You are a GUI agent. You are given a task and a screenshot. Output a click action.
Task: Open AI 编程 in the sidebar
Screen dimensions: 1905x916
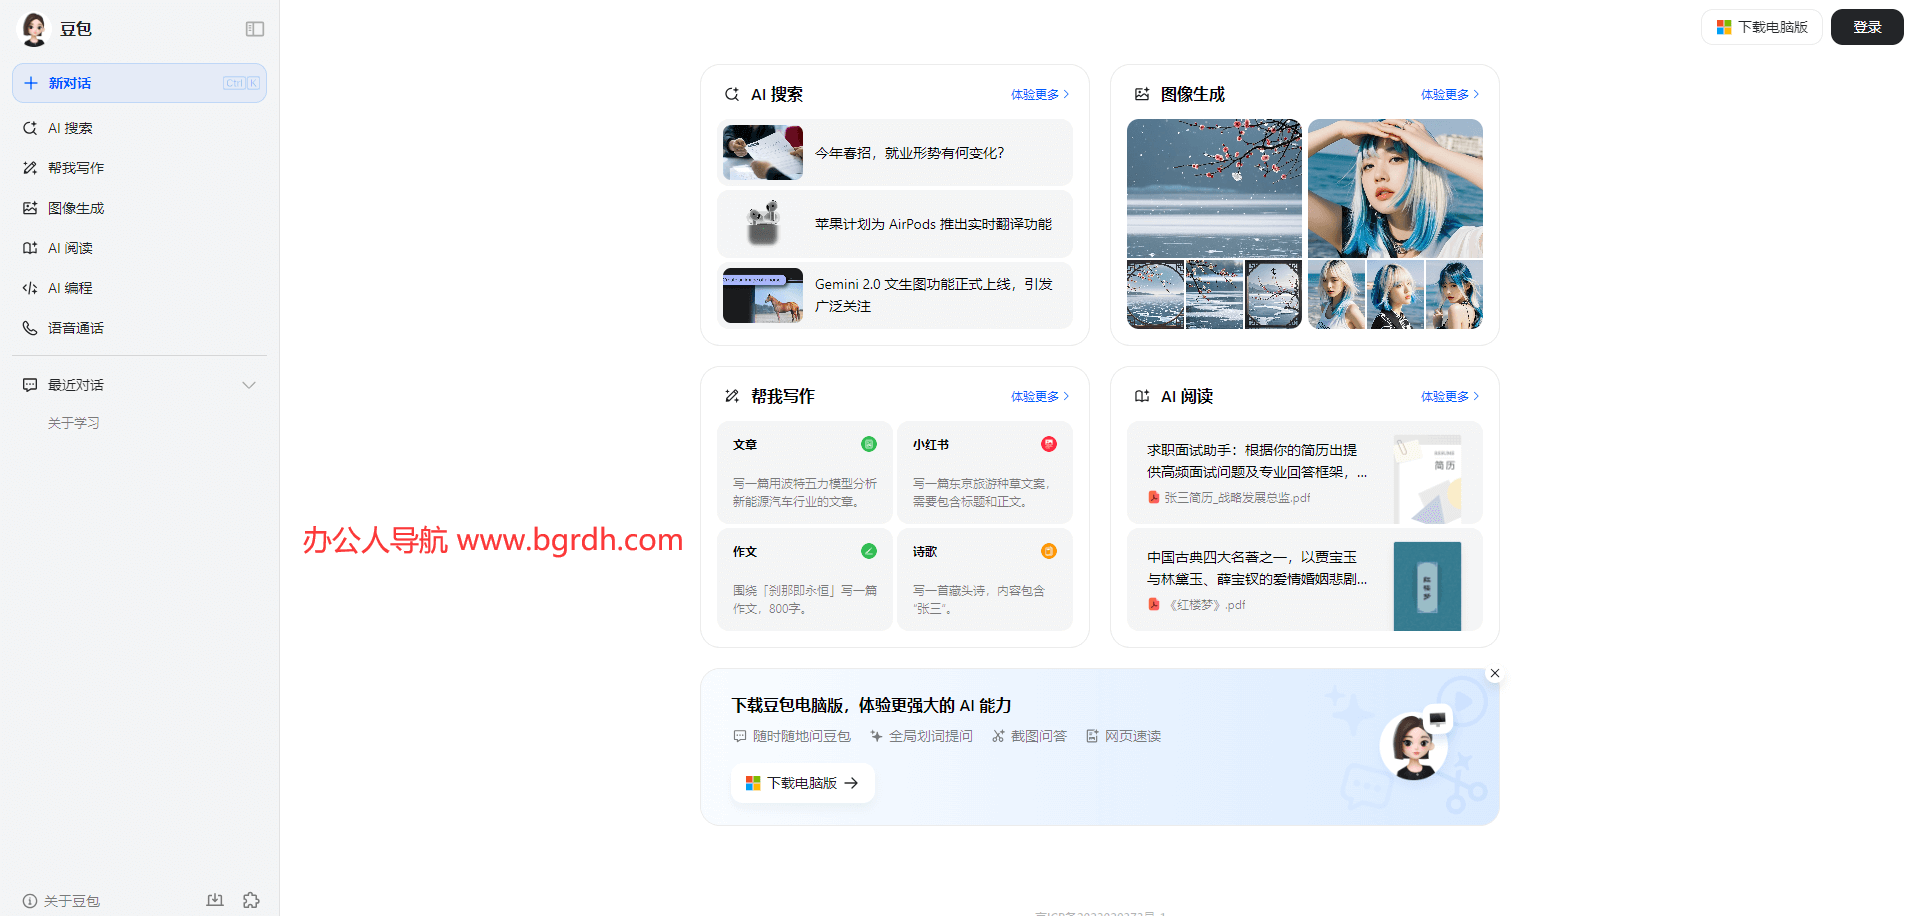(139, 288)
